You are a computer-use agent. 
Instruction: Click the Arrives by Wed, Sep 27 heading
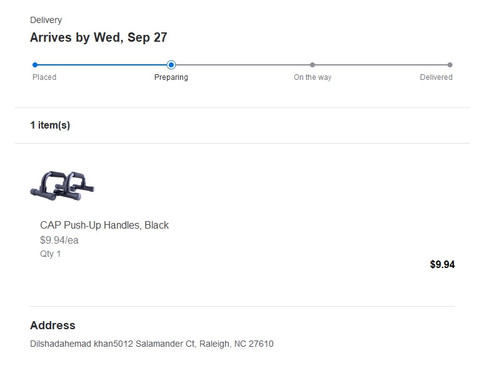(99, 37)
